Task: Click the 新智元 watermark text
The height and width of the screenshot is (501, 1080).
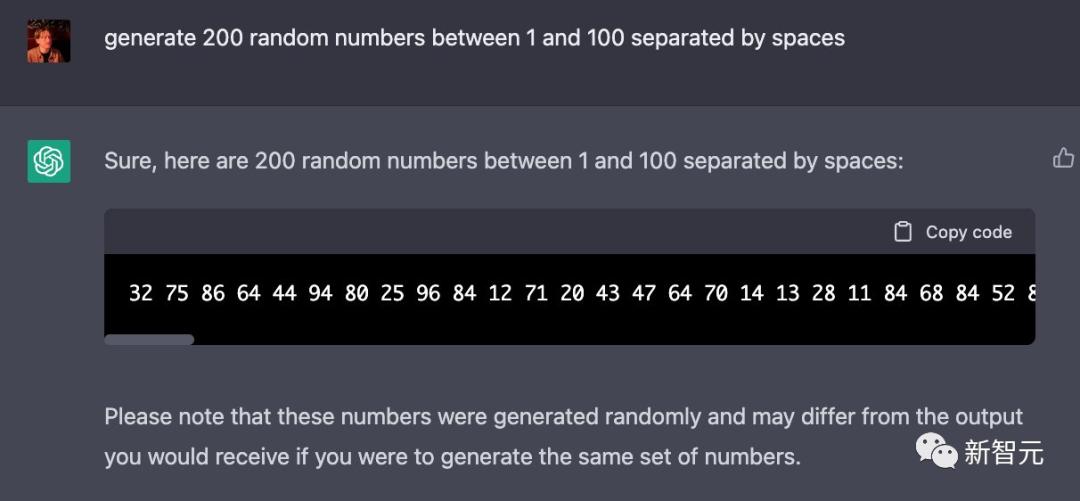Action: coord(1003,453)
